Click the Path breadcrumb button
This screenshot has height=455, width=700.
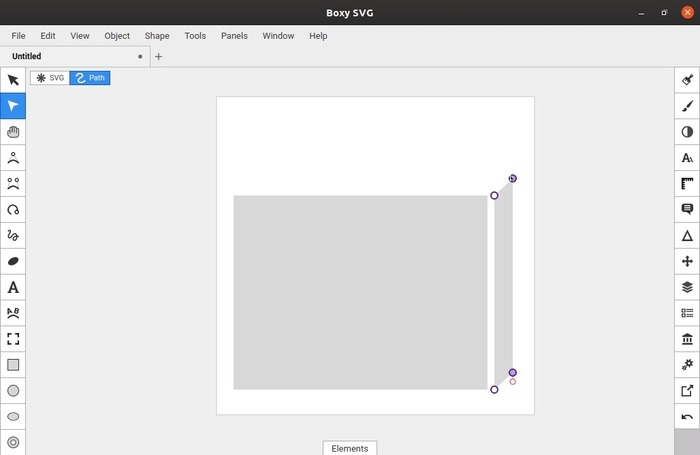(90, 78)
